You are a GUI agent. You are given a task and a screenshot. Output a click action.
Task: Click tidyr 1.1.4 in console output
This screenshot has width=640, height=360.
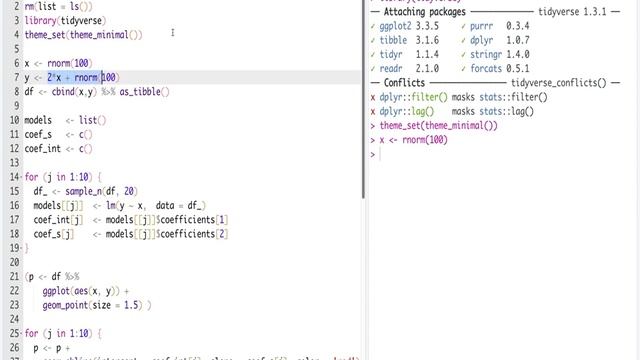(x=409, y=54)
